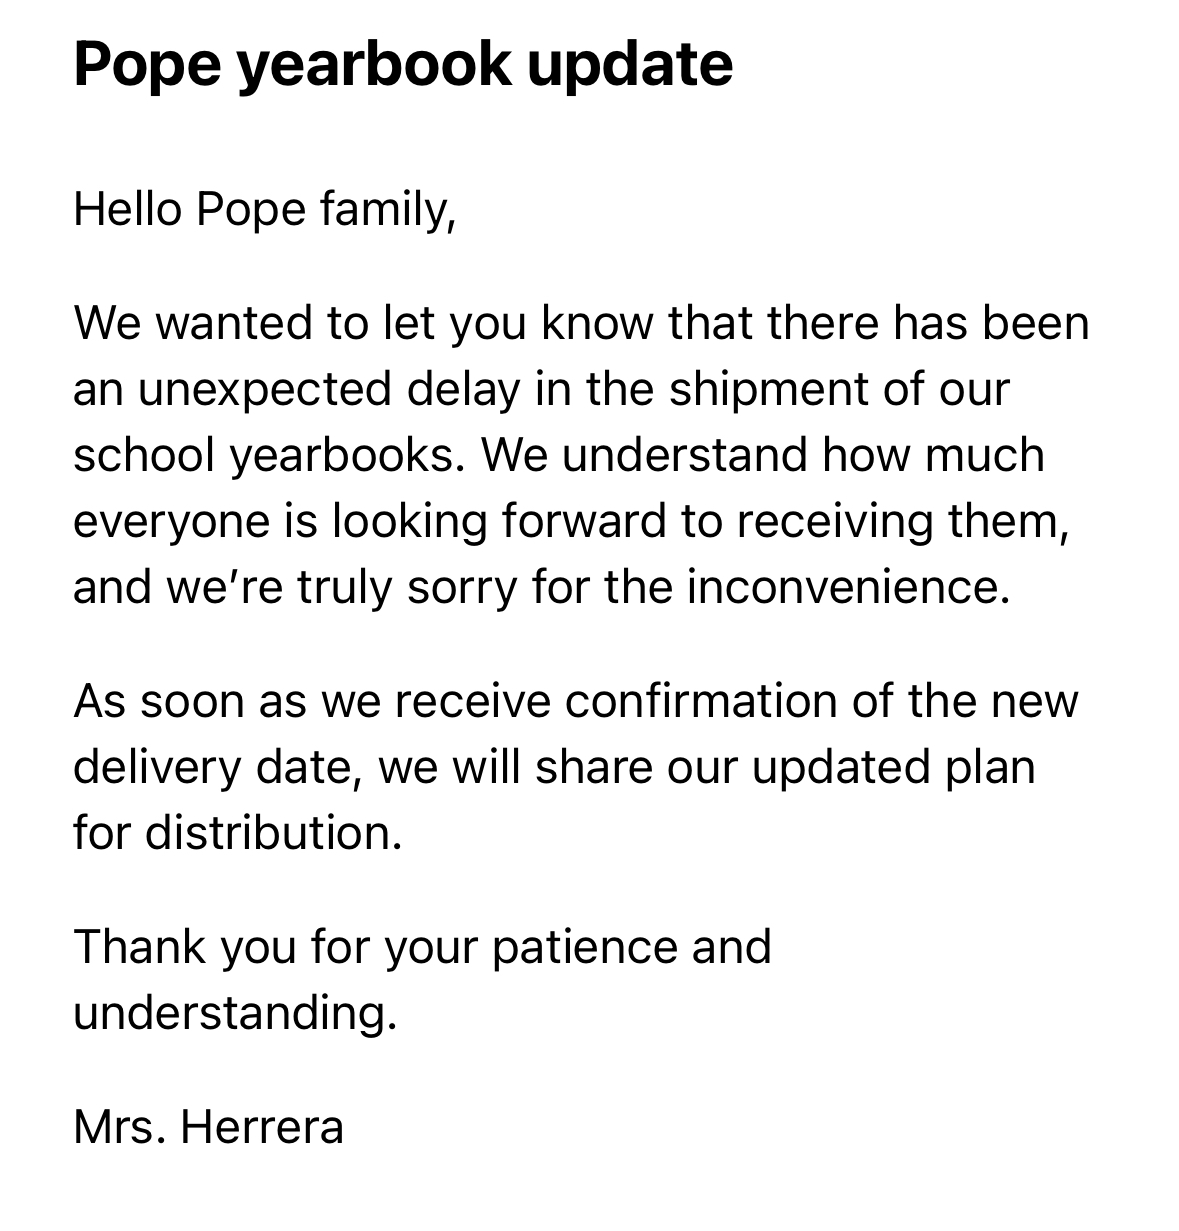Click the word 'update' in the title
The width and height of the screenshot is (1179, 1231).
coord(630,66)
